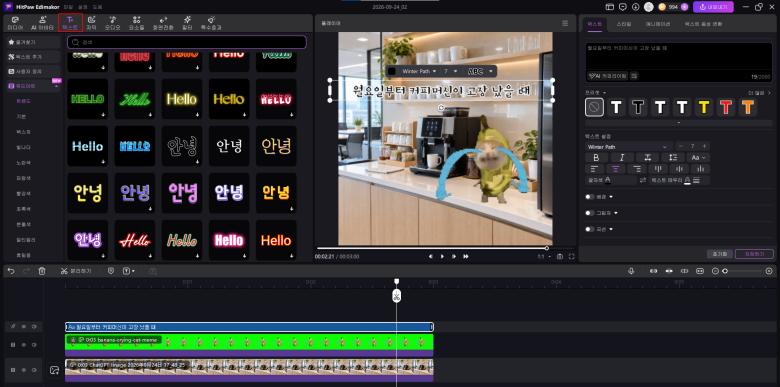Image resolution: width=780 pixels, height=387 pixels.
Task: Click the zoom-in plus circle of timeline zoom
Action: click(769, 271)
